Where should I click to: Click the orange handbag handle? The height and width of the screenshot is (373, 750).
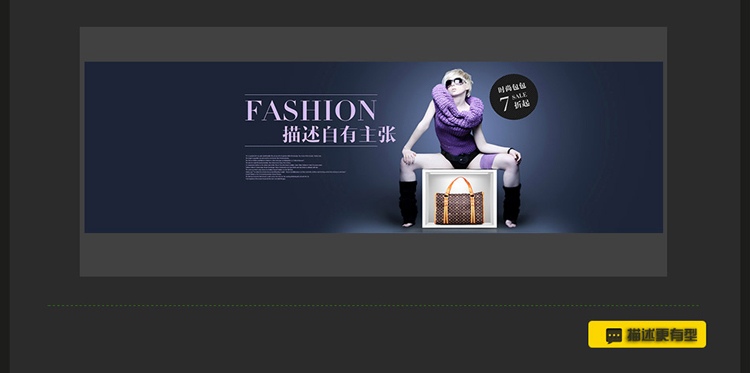pos(459,186)
